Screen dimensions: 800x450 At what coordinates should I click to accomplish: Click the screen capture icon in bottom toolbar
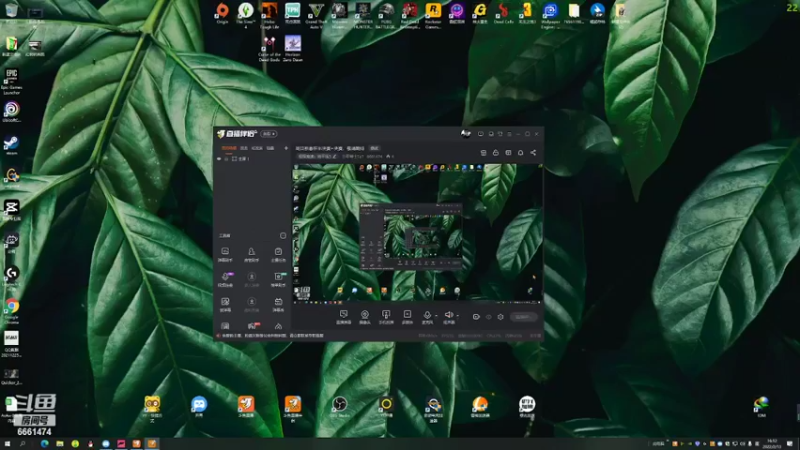[x=343, y=317]
